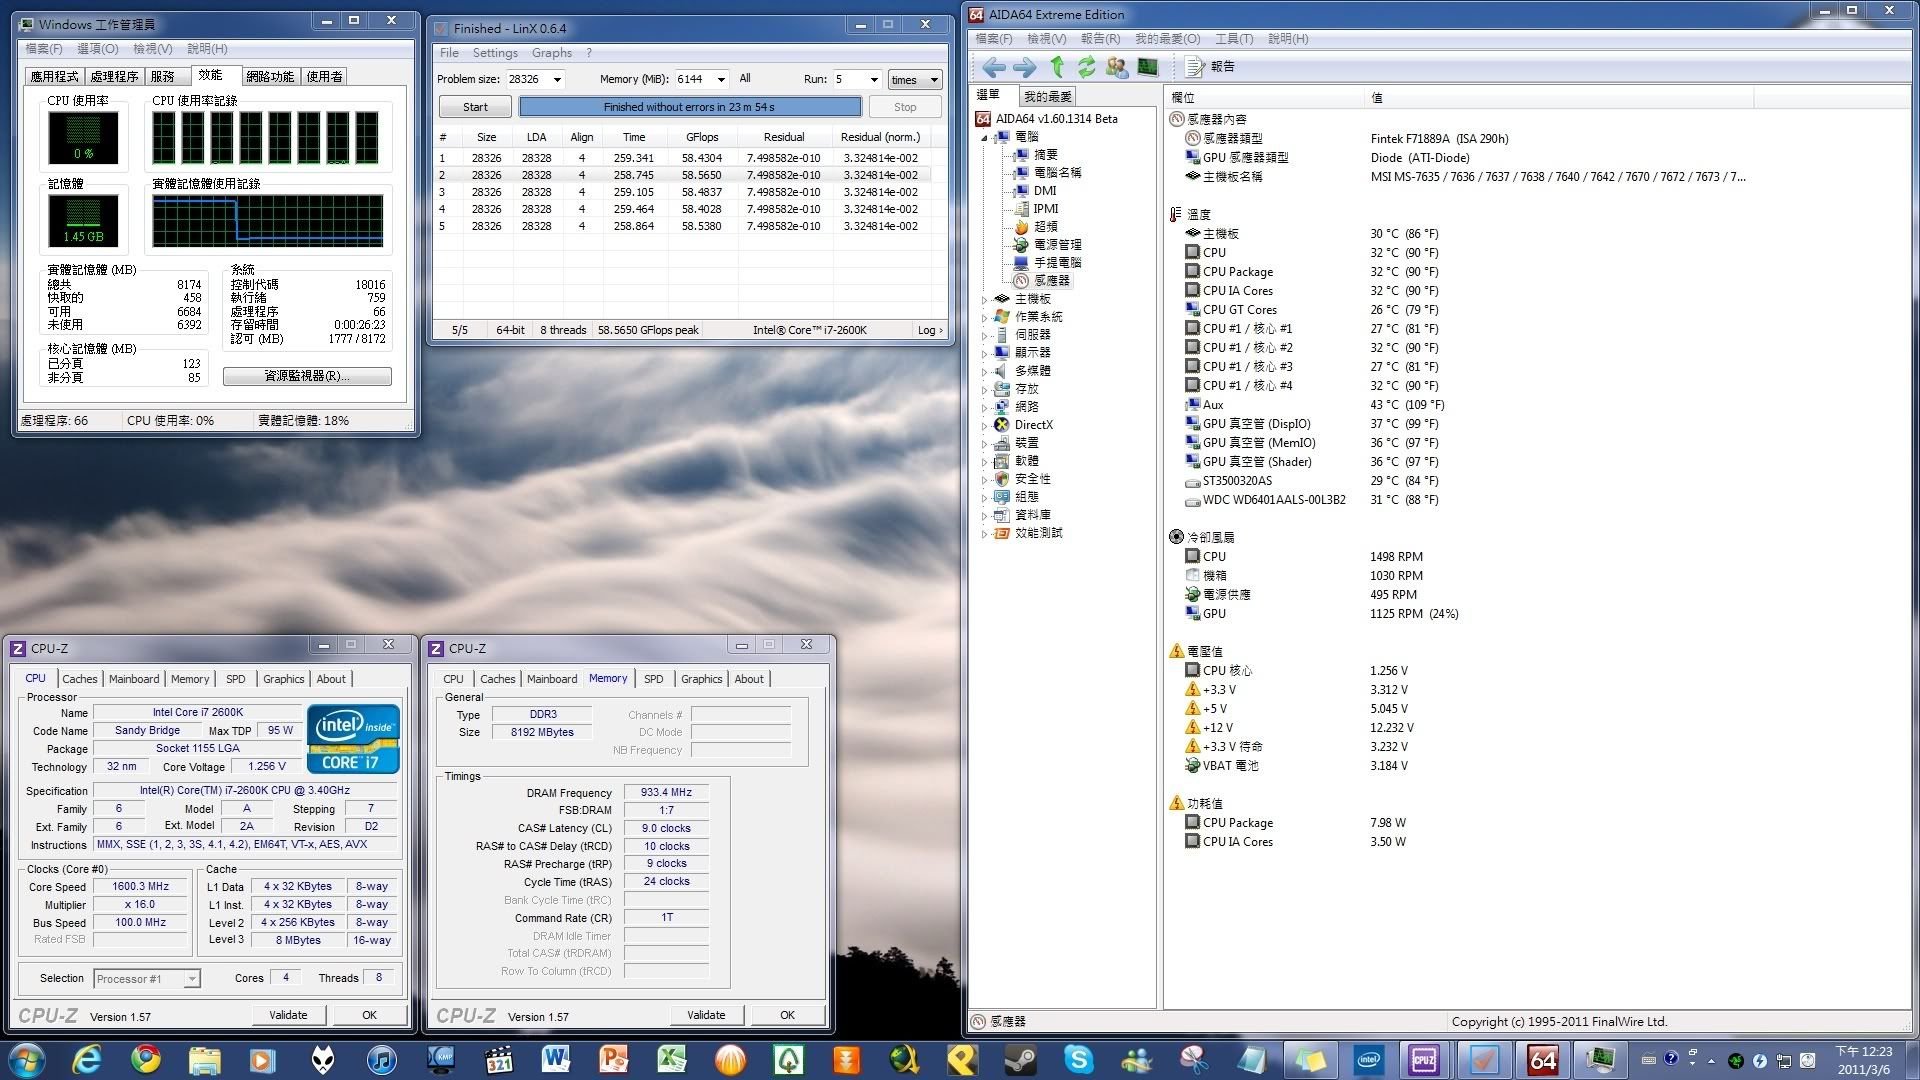
Task: Click the AIDA64 users toolbar icon
Action: tap(1117, 67)
